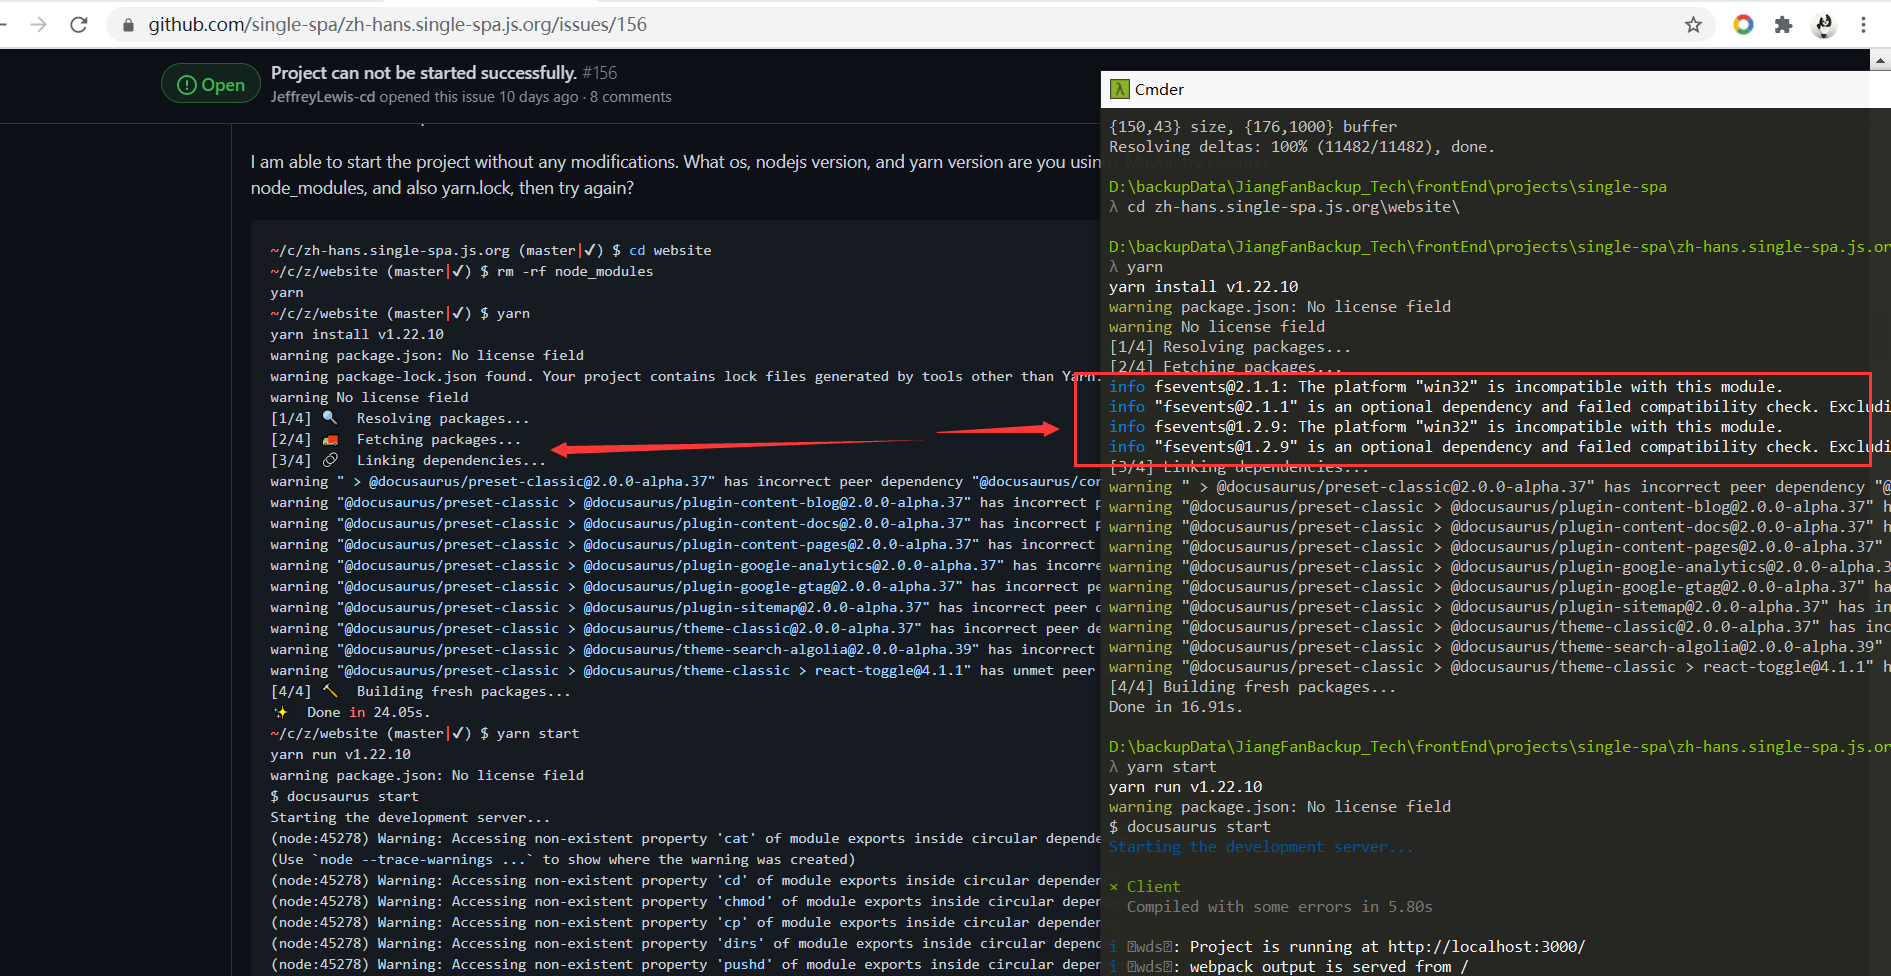Click issue title 'Project can not be started successfully'
Viewport: 1891px width, 976px height.
point(424,72)
